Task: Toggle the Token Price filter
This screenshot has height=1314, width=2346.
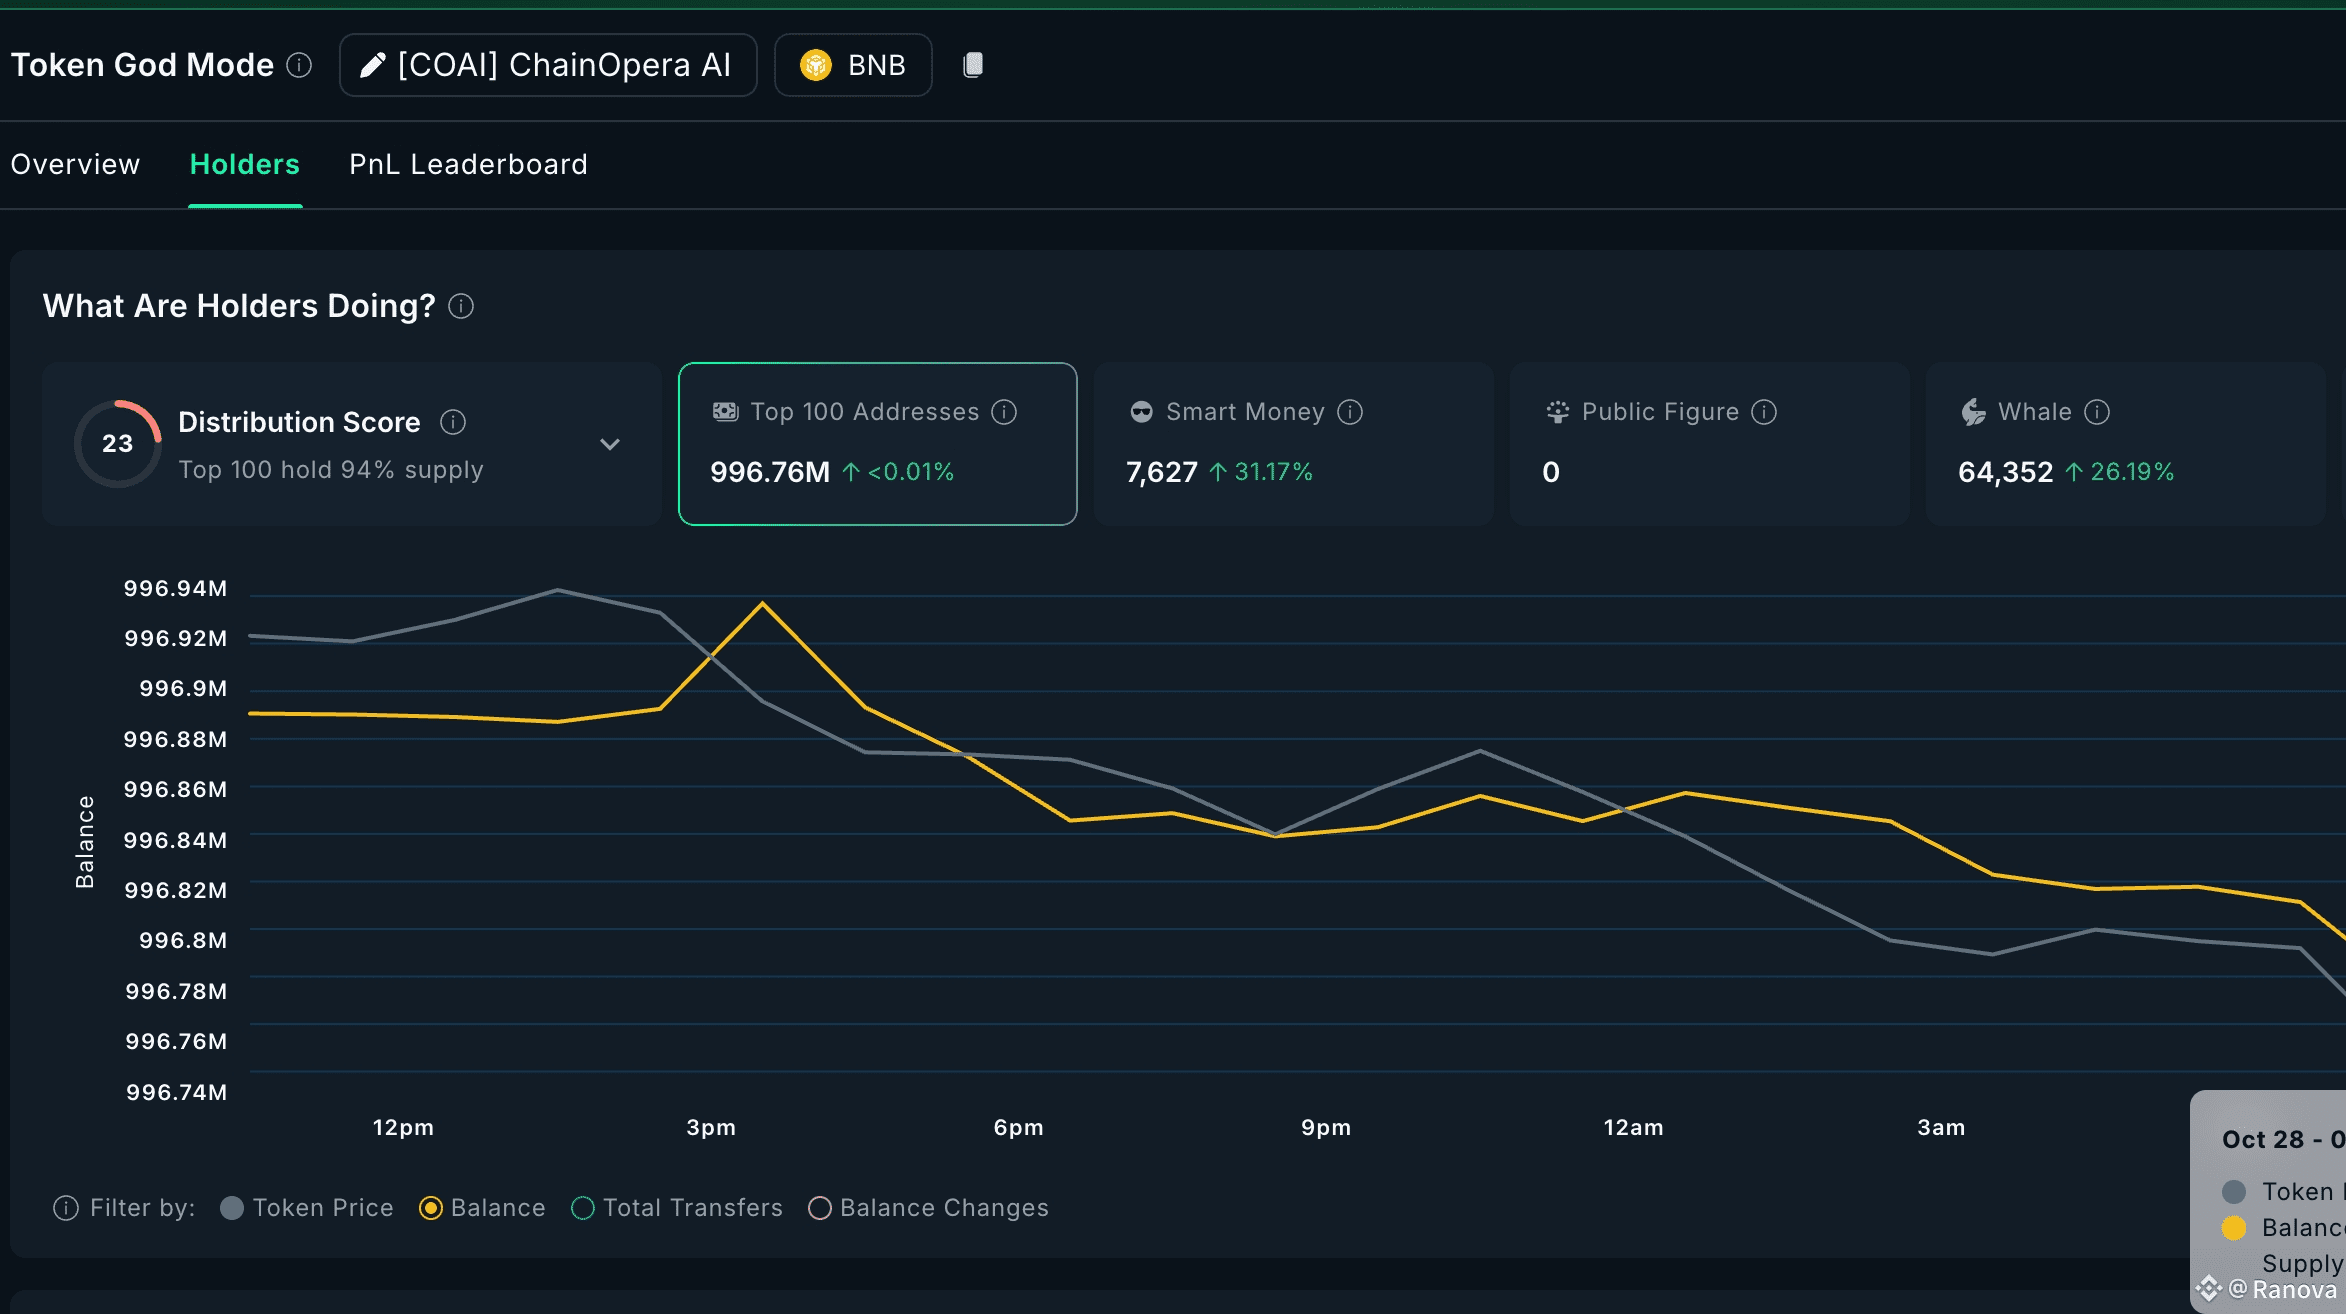Action: click(232, 1208)
